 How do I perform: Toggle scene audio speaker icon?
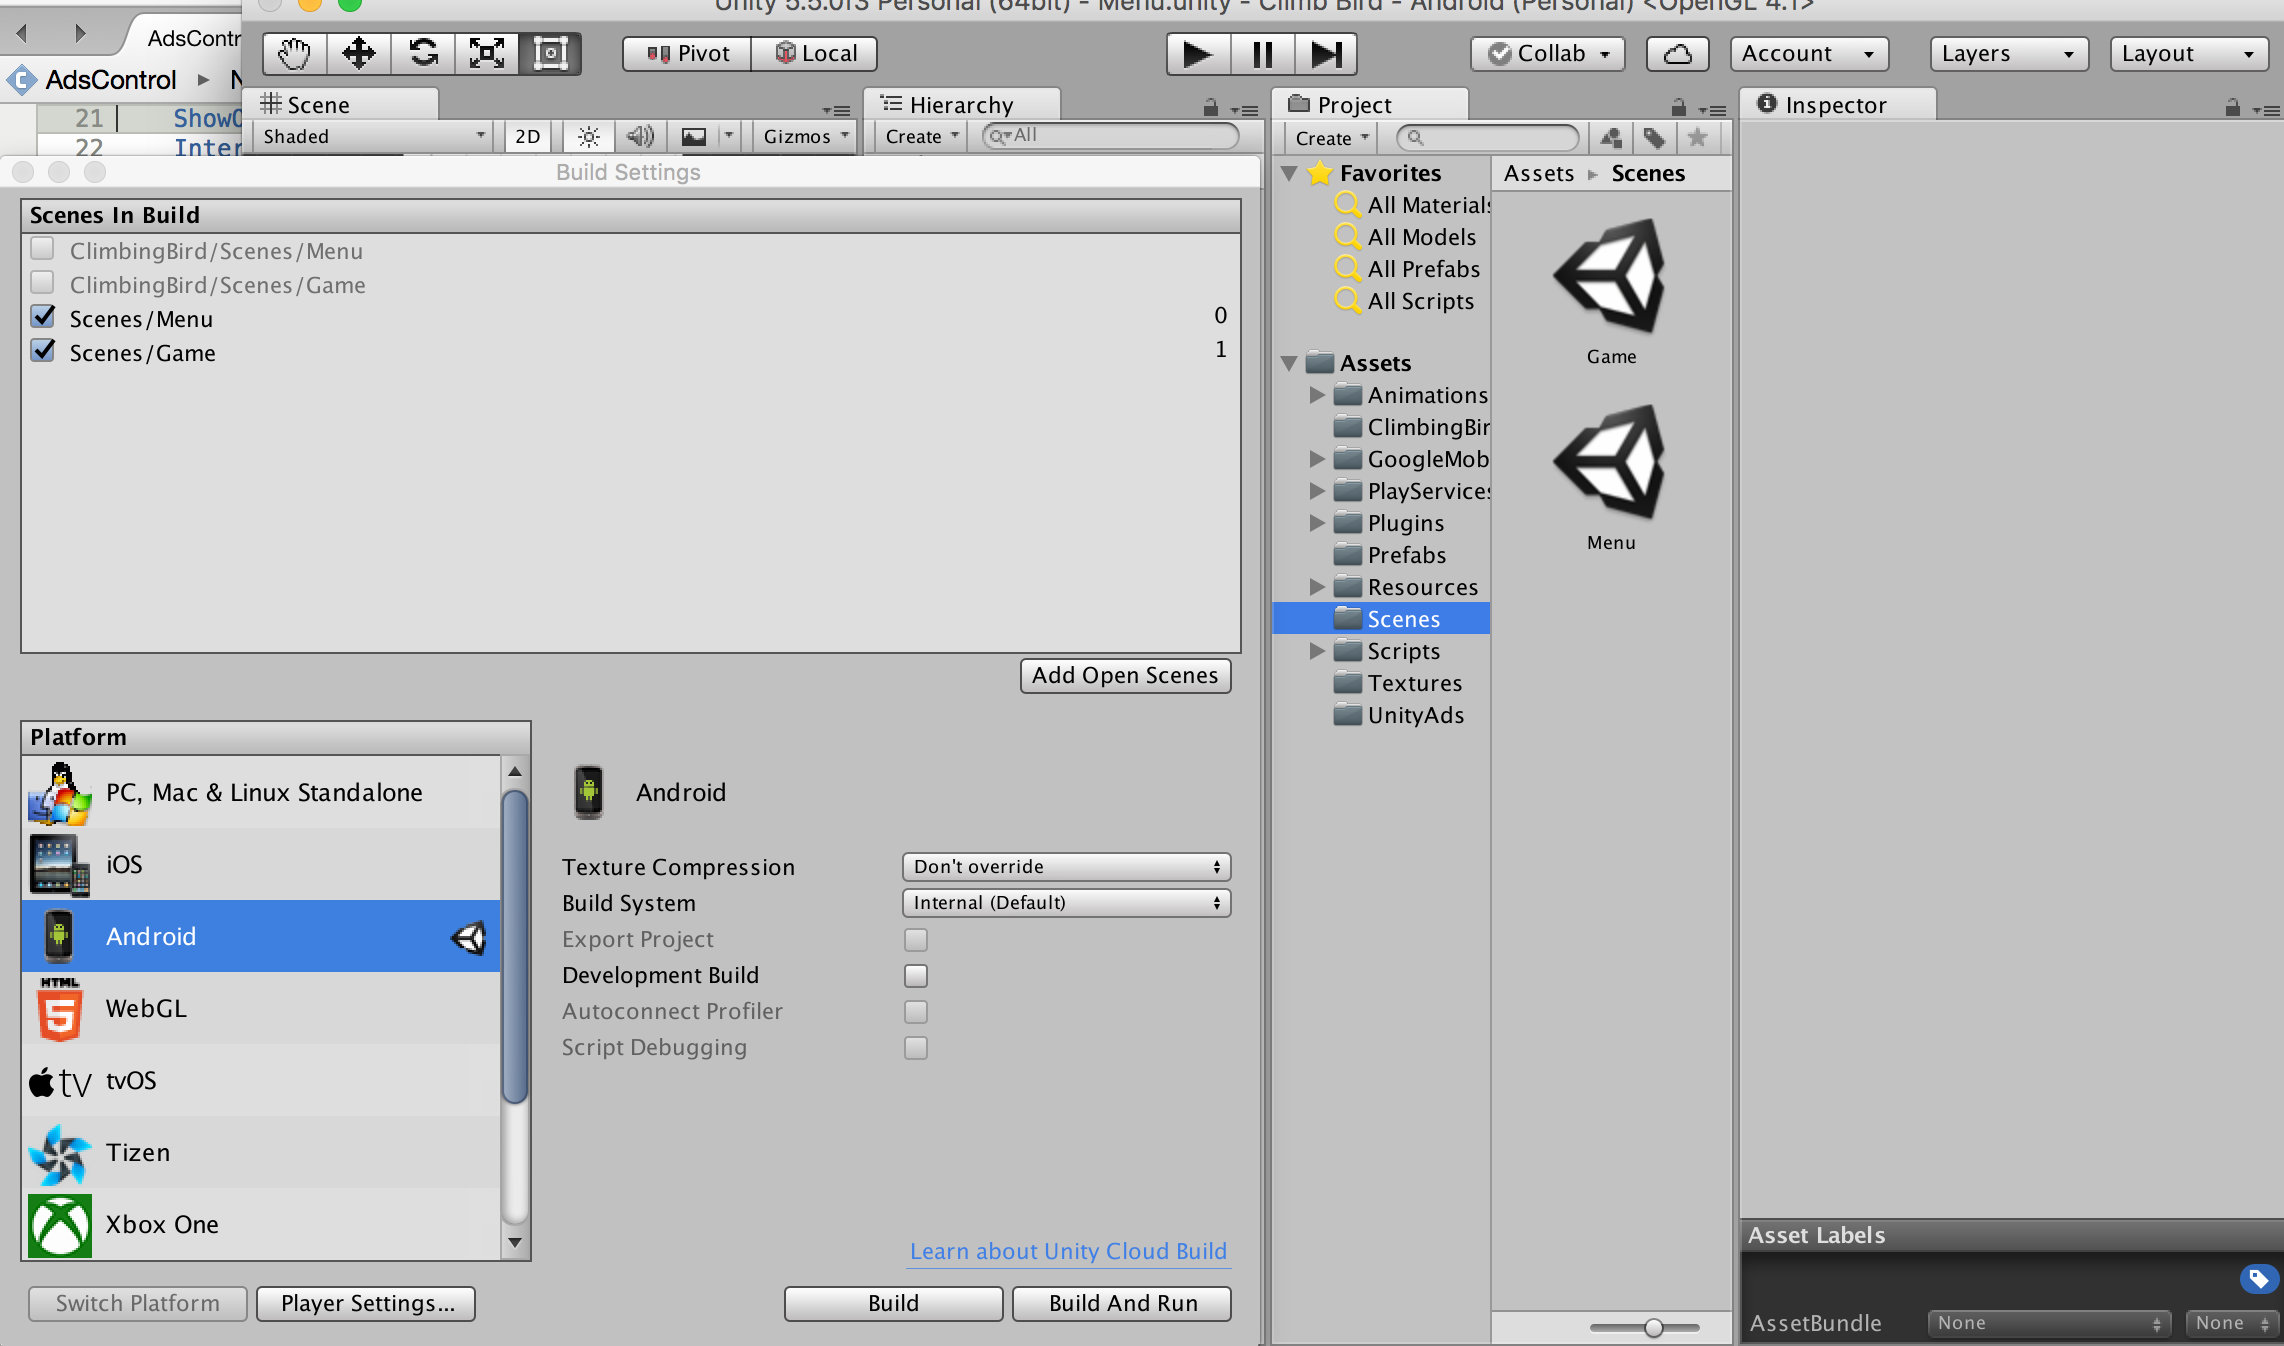coord(639,137)
